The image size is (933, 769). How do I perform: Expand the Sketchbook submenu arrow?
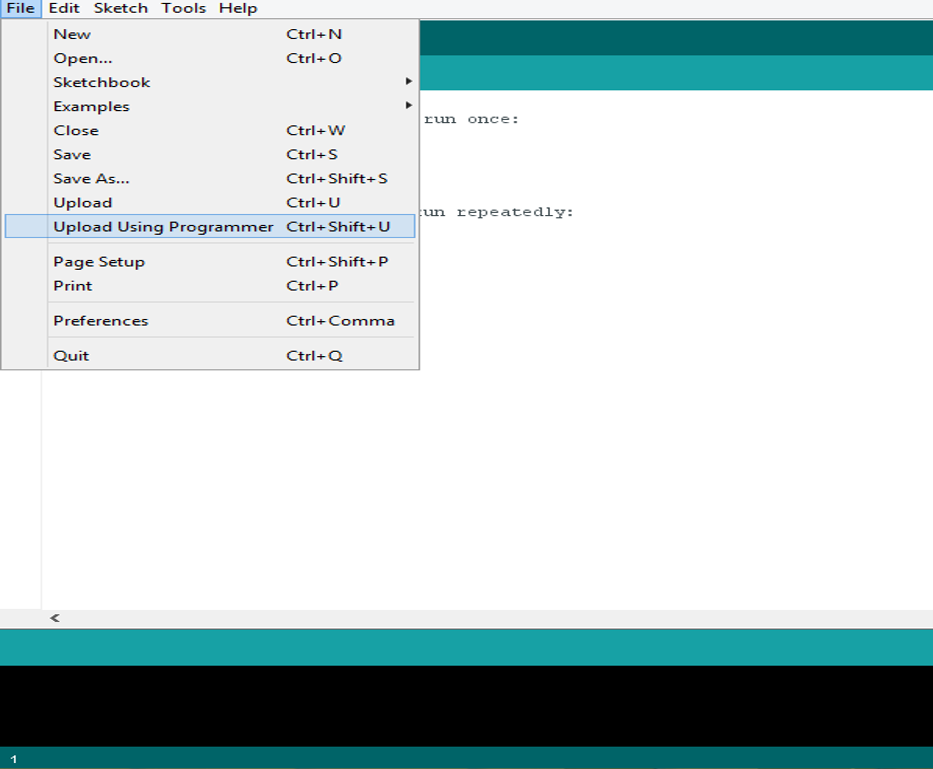point(408,82)
